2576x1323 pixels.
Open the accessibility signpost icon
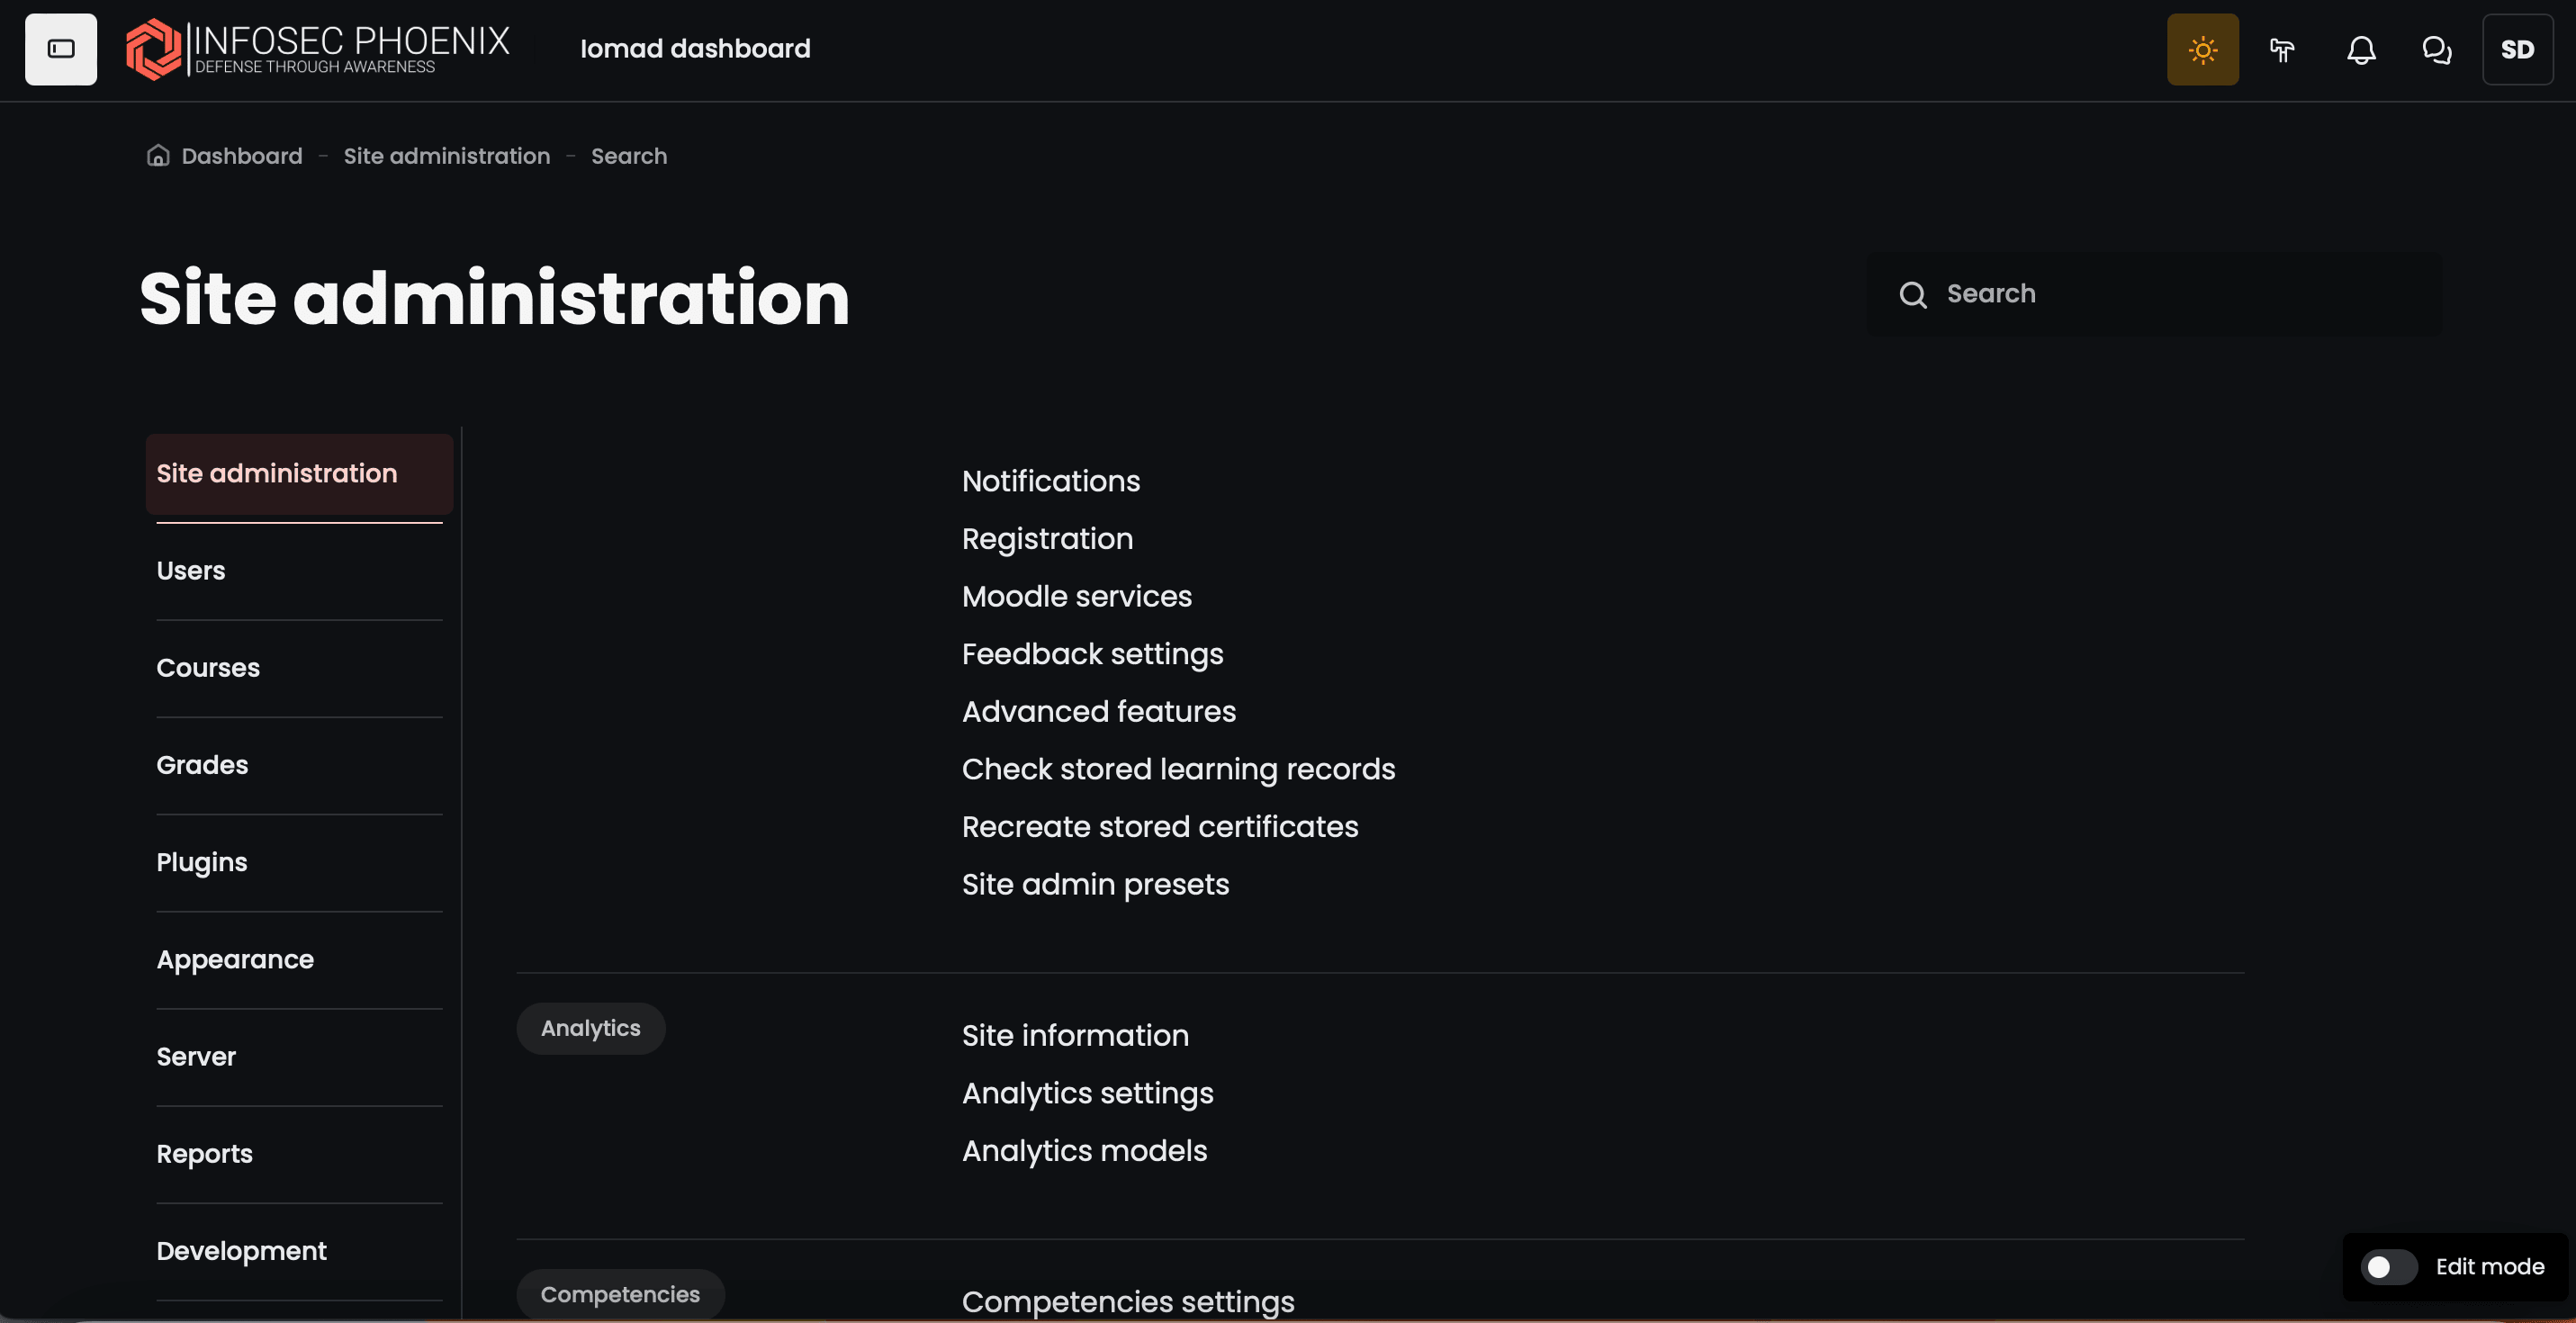(2281, 49)
